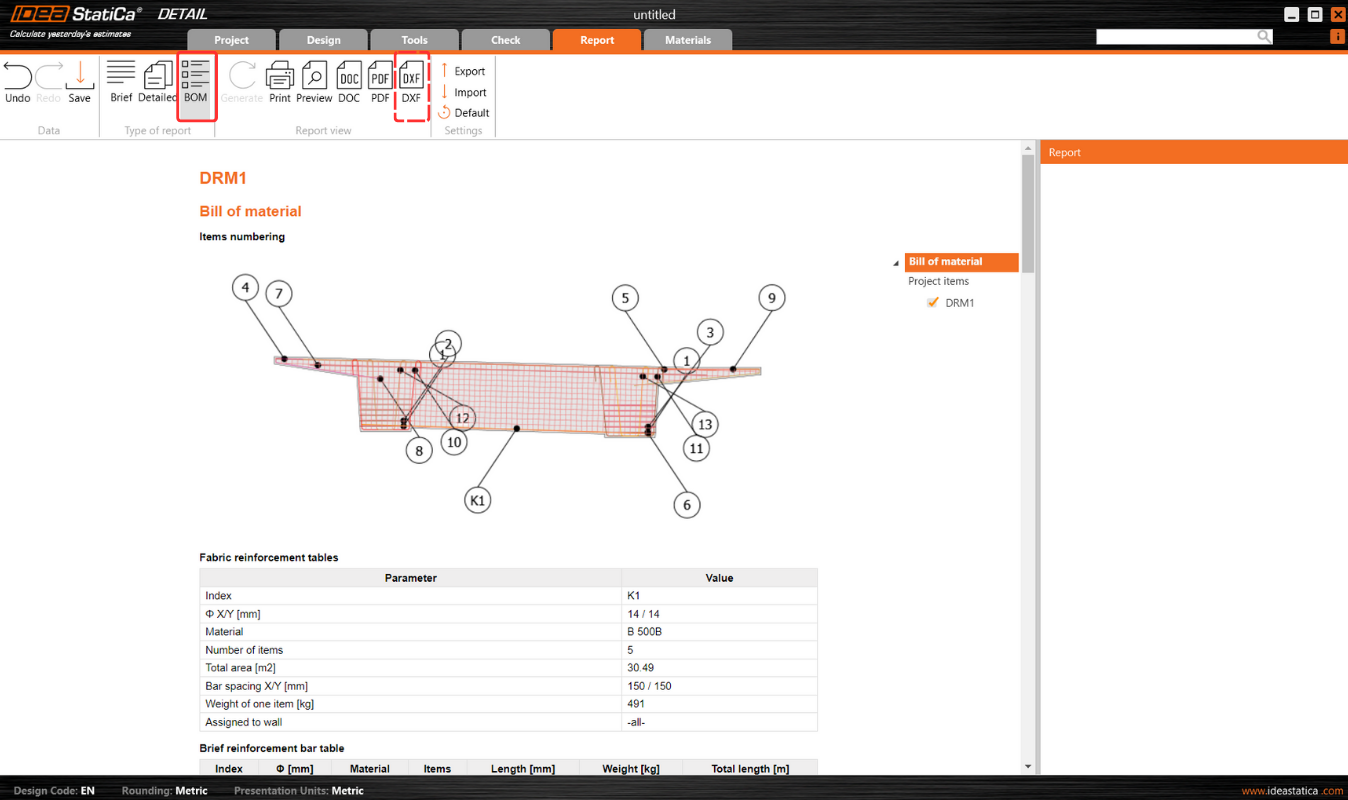
Task: Click the Presentation Units Metric status entry
Action: (x=299, y=790)
